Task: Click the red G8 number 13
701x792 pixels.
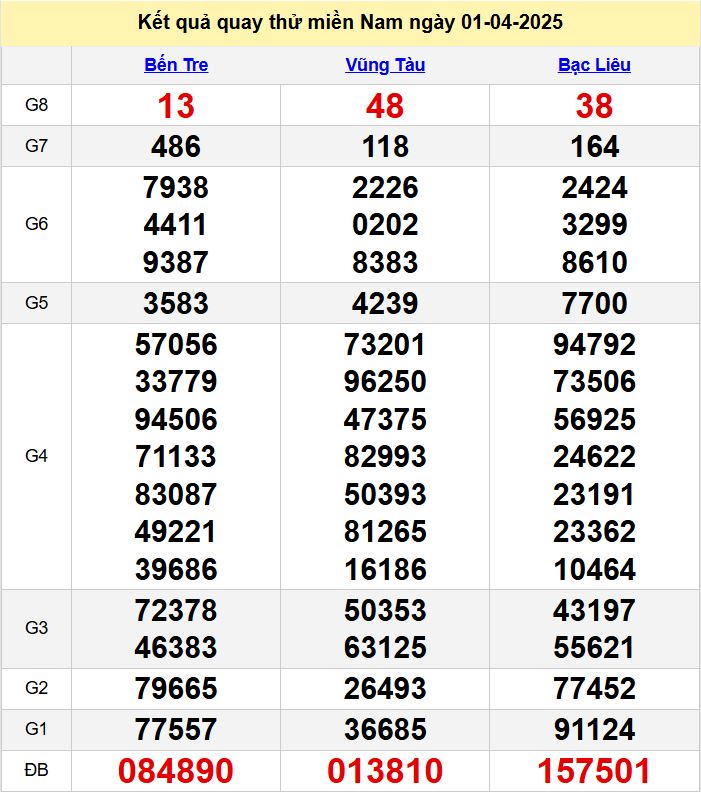Action: pos(176,106)
